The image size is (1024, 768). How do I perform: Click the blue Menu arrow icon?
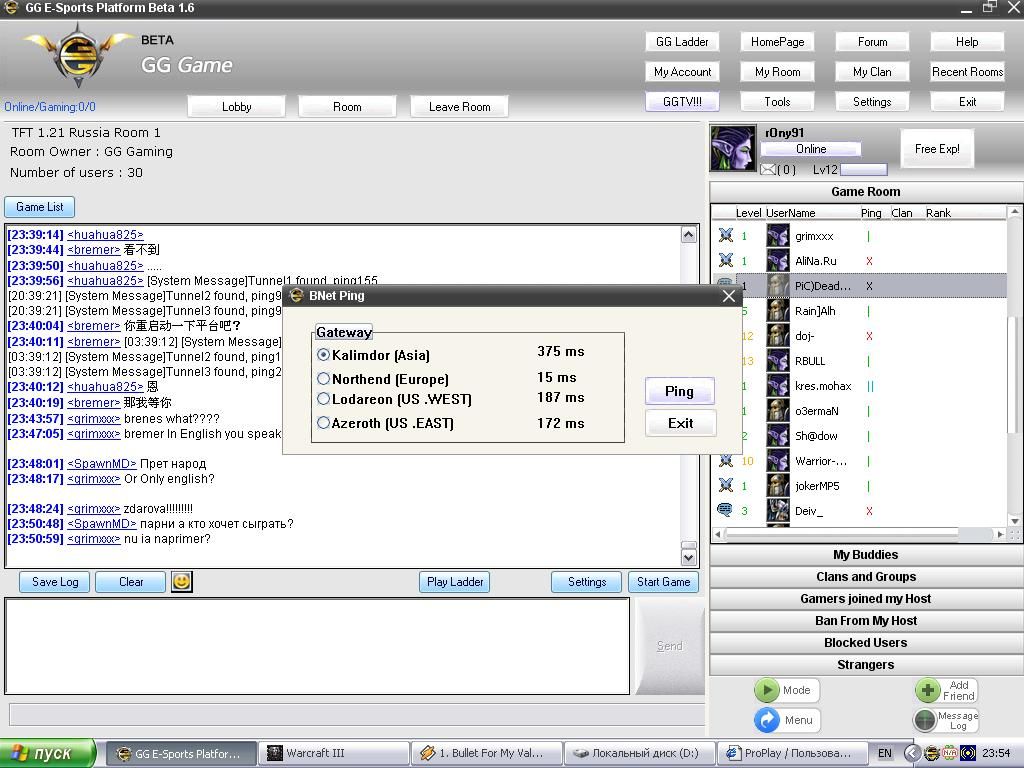pos(767,720)
